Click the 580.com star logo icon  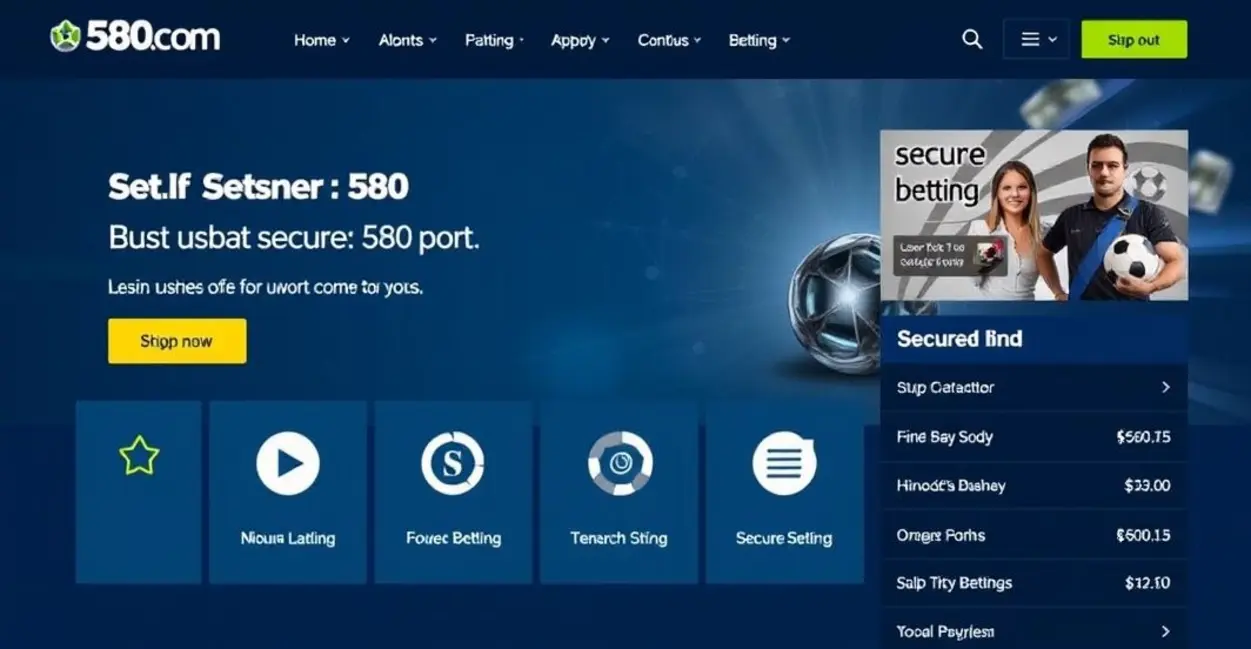point(65,37)
